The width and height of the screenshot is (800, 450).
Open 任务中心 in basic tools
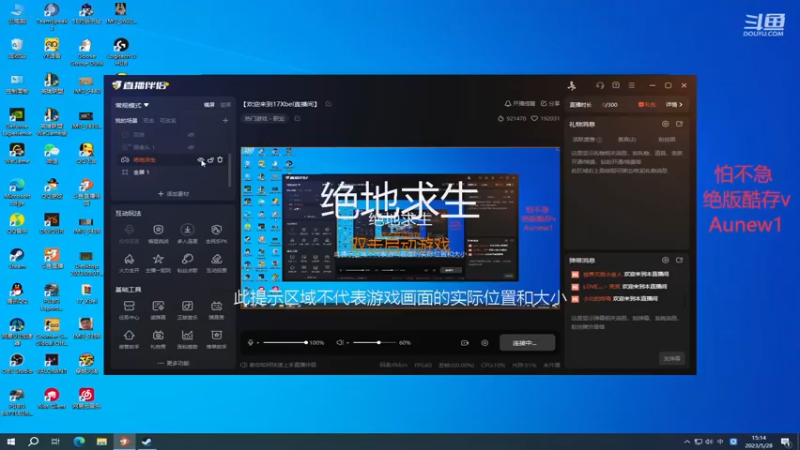coord(129,310)
